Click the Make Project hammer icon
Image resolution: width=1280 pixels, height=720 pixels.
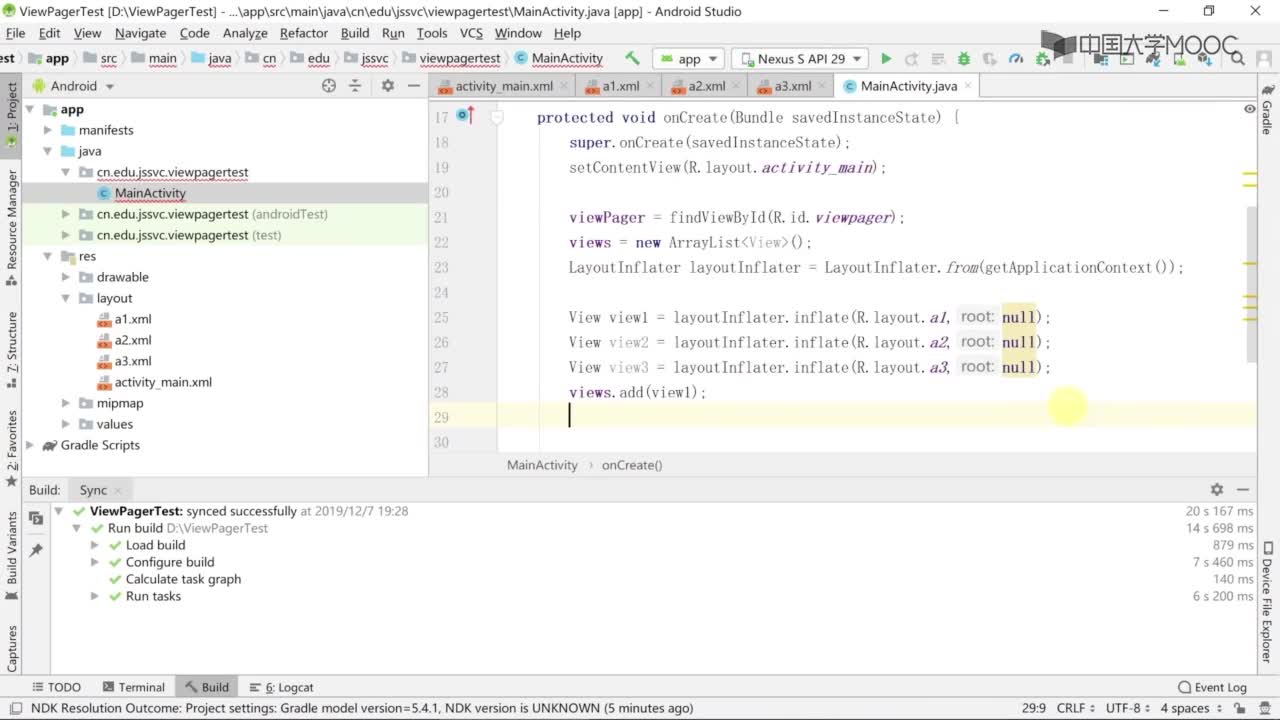pyautogui.click(x=632, y=58)
